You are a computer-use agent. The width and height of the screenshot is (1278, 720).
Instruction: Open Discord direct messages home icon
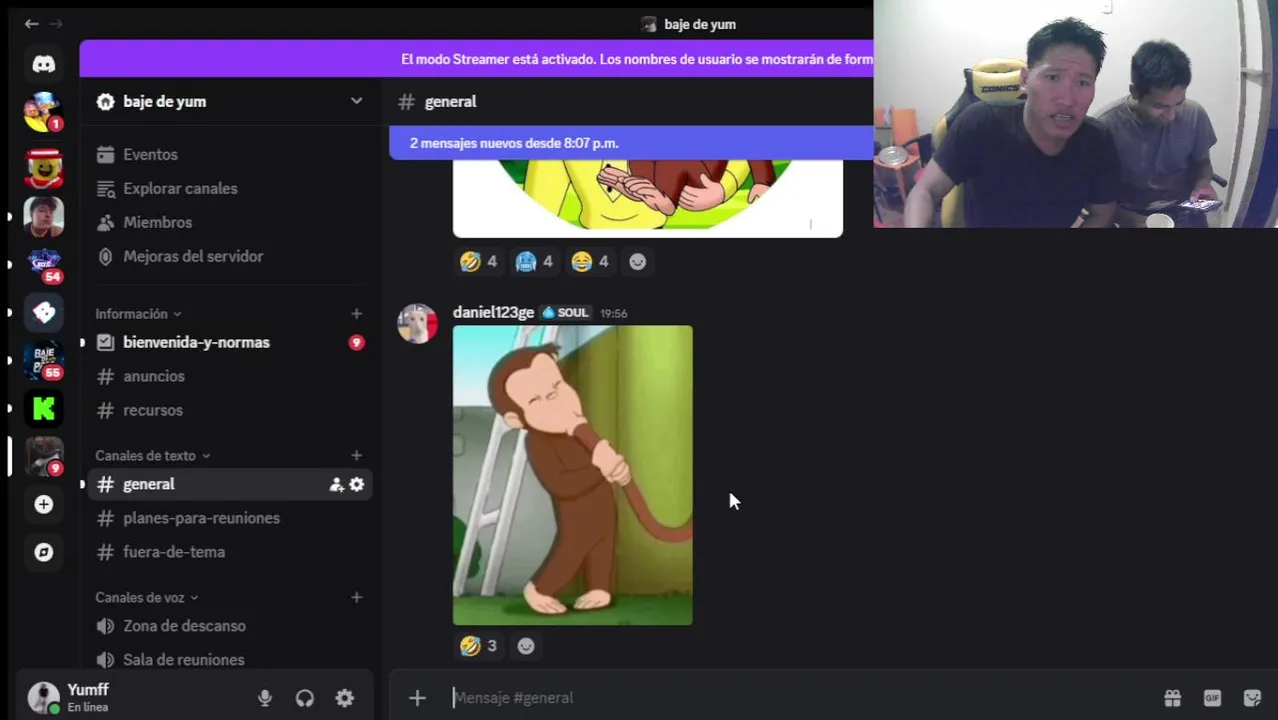point(43,64)
